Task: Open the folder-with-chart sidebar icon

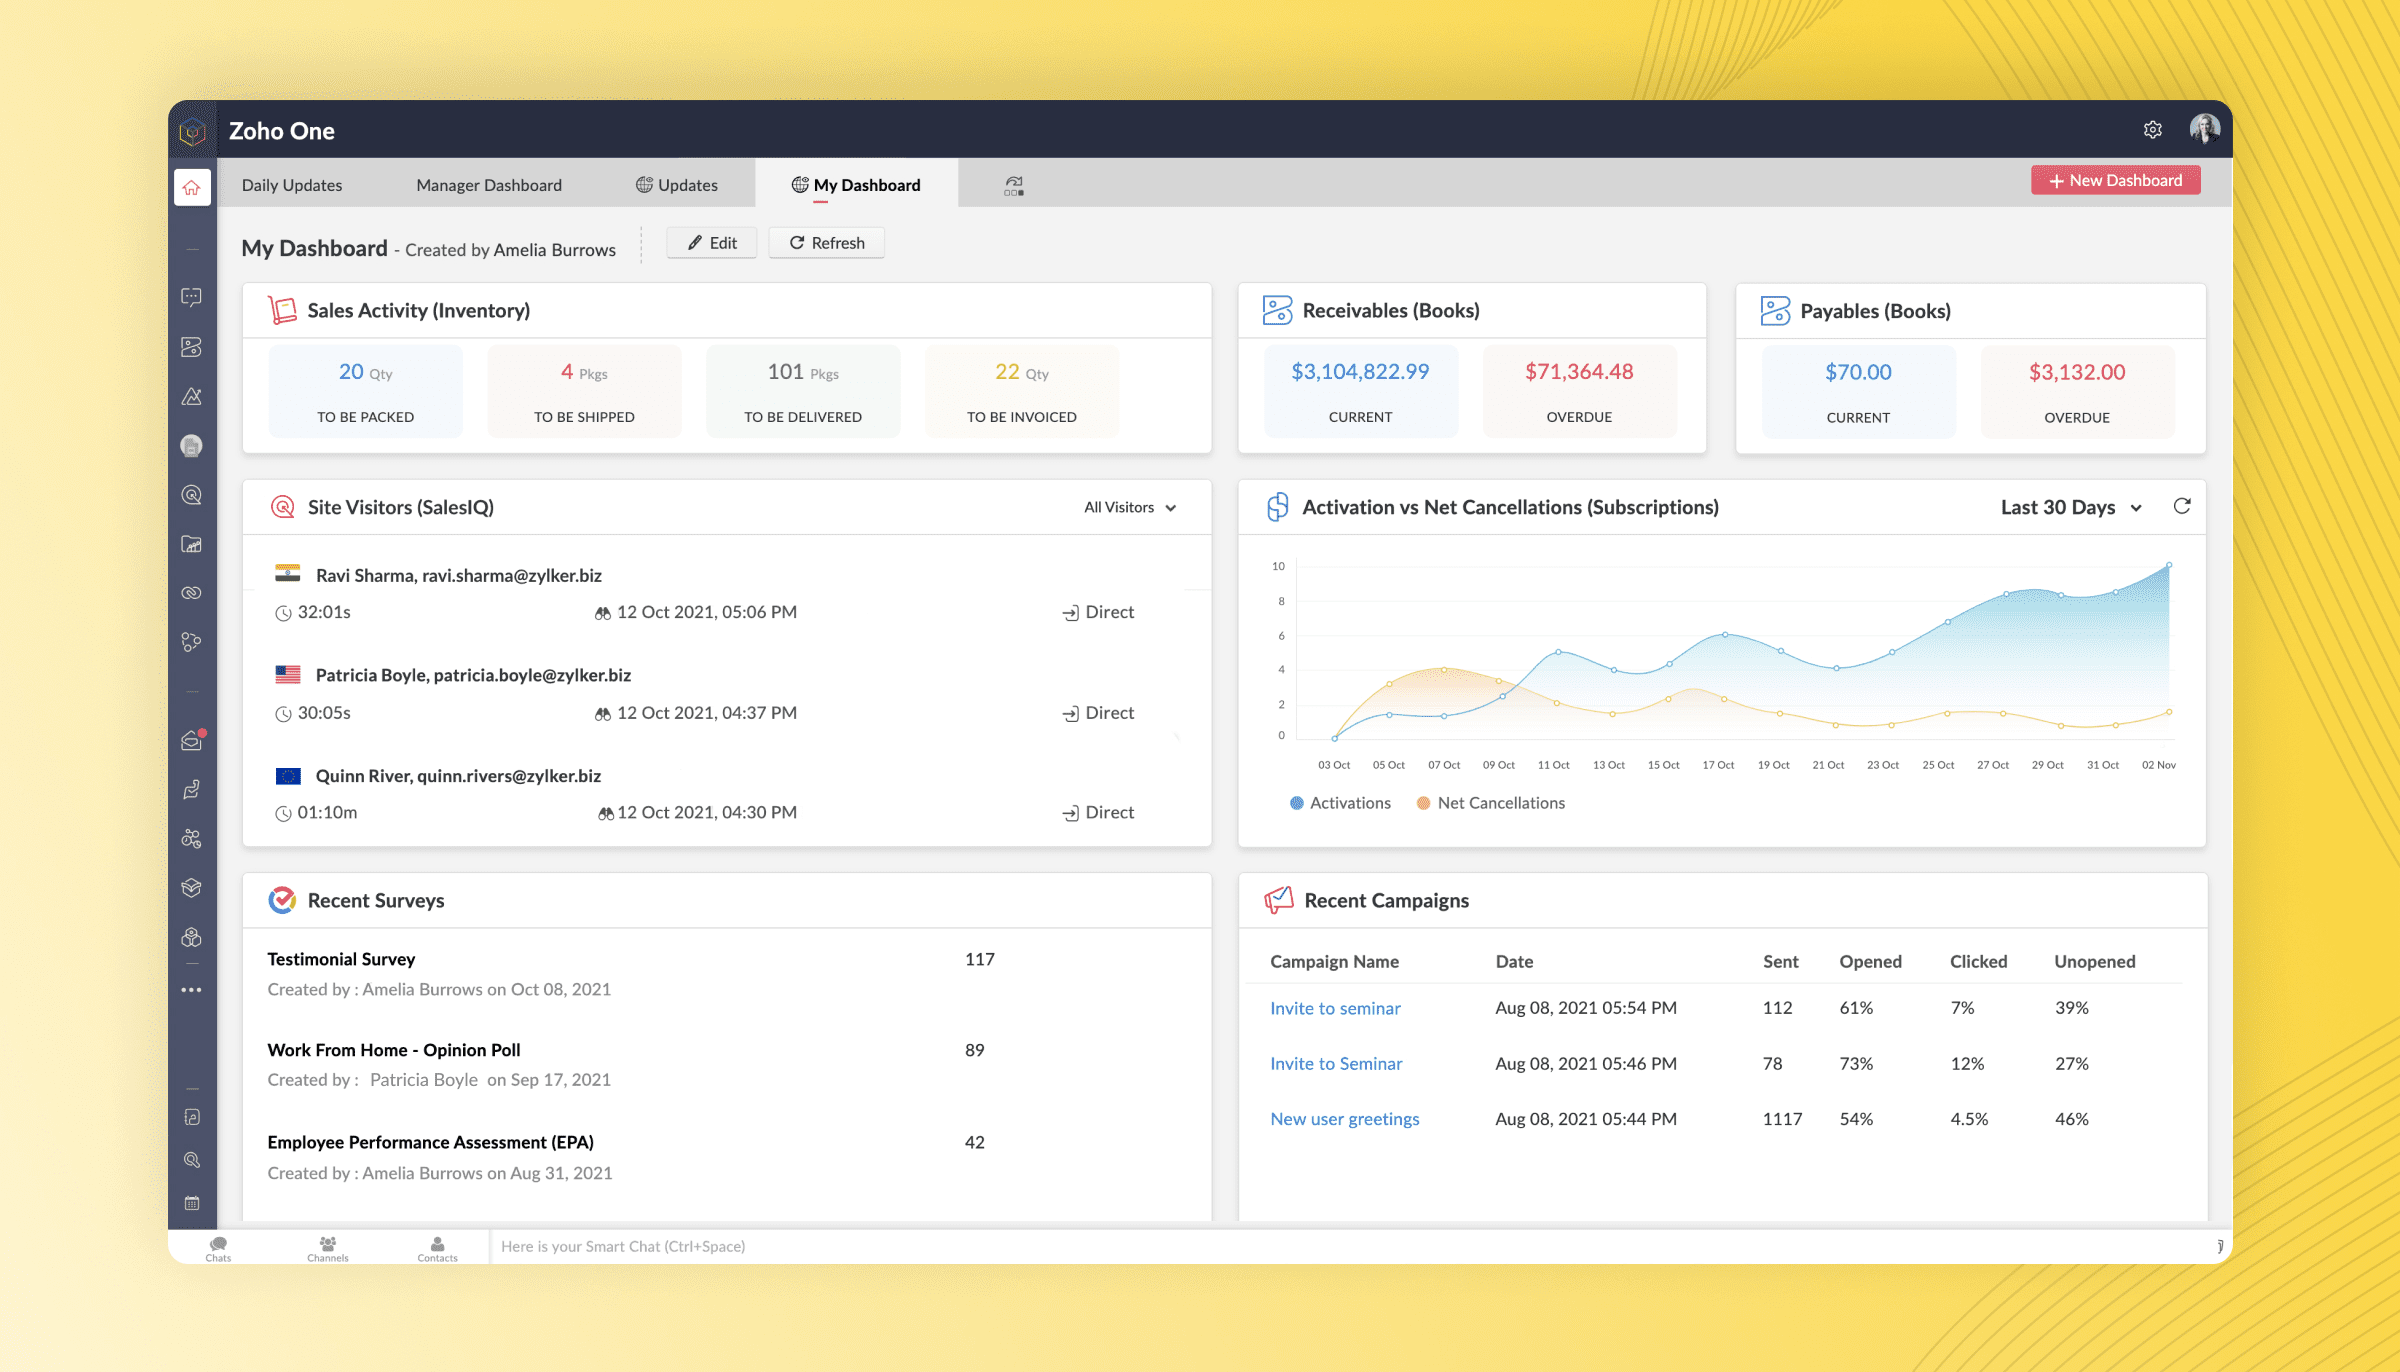Action: [x=192, y=544]
